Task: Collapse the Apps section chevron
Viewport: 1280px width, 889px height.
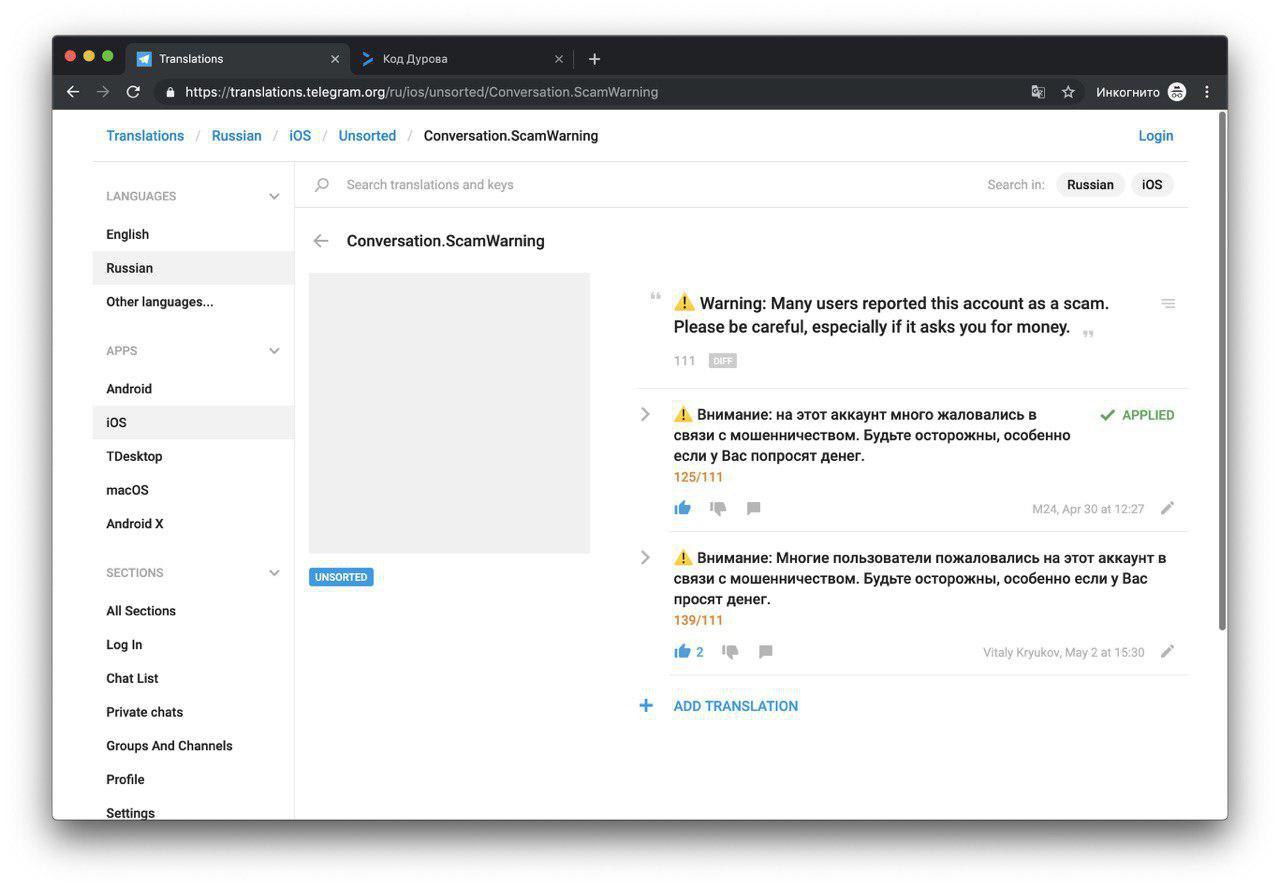Action: pos(274,351)
